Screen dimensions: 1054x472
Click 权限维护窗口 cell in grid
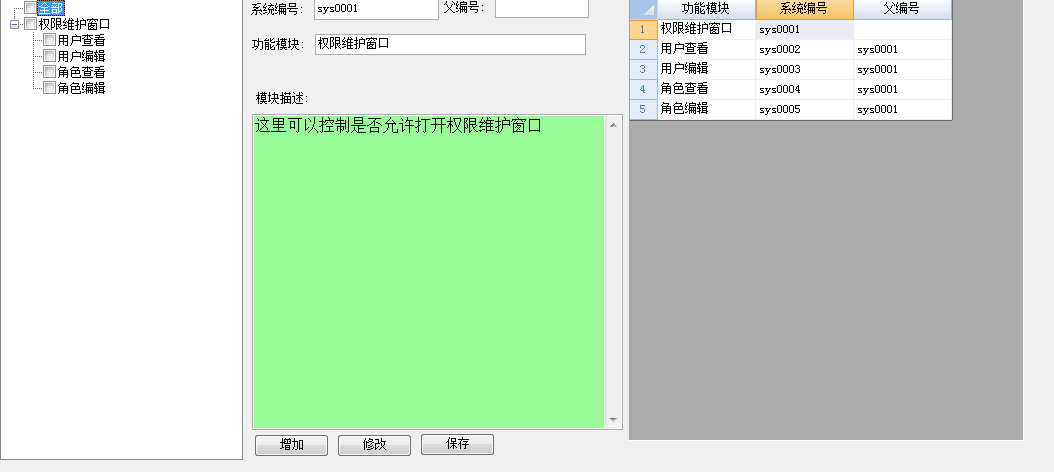706,30
